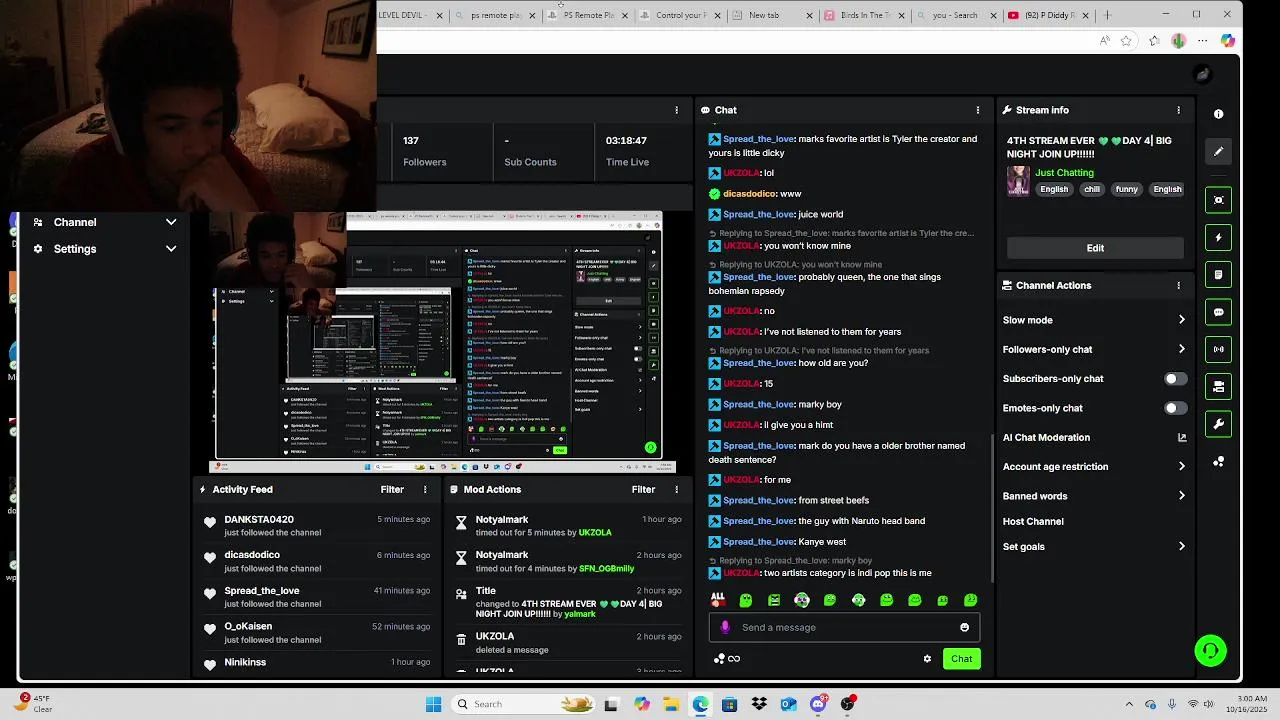Click the lightning bolt sidebar icon
This screenshot has height=720, width=1280.
[x=1218, y=238]
